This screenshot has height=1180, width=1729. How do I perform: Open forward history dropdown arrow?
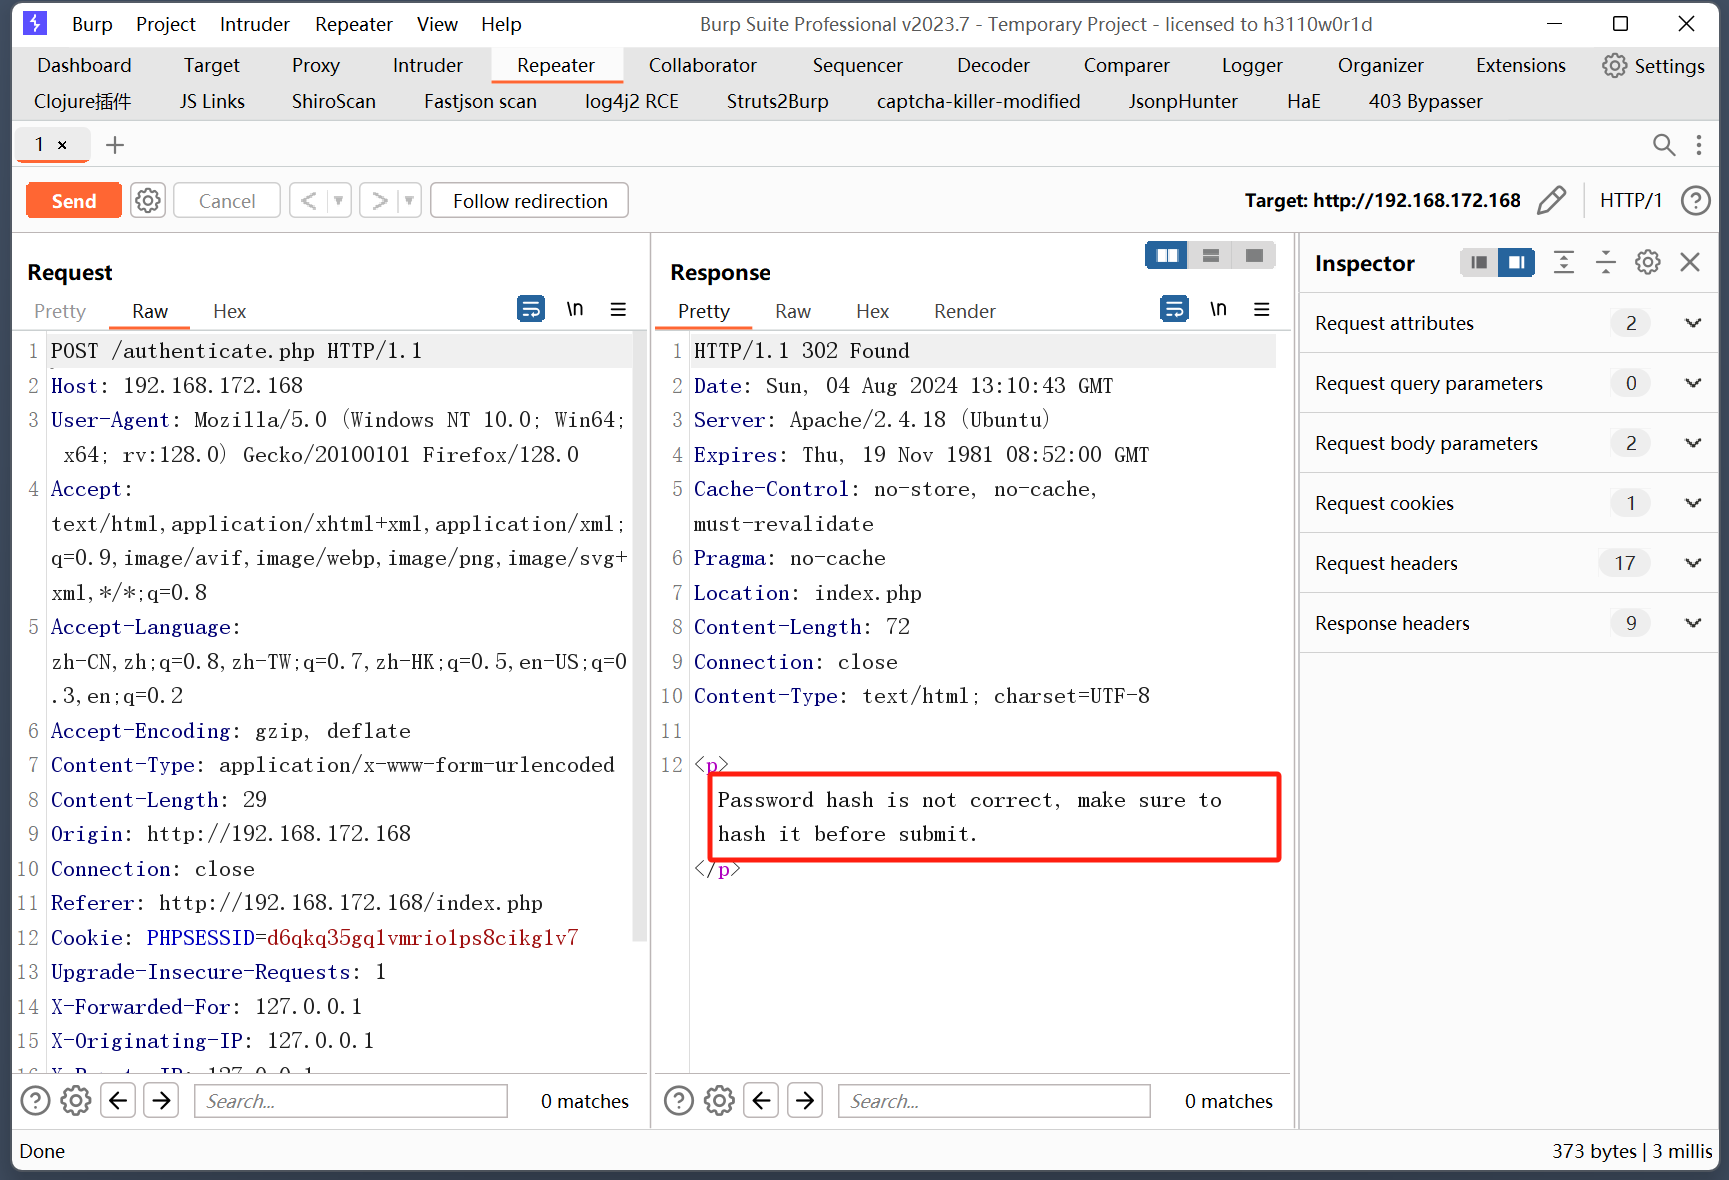click(x=409, y=201)
